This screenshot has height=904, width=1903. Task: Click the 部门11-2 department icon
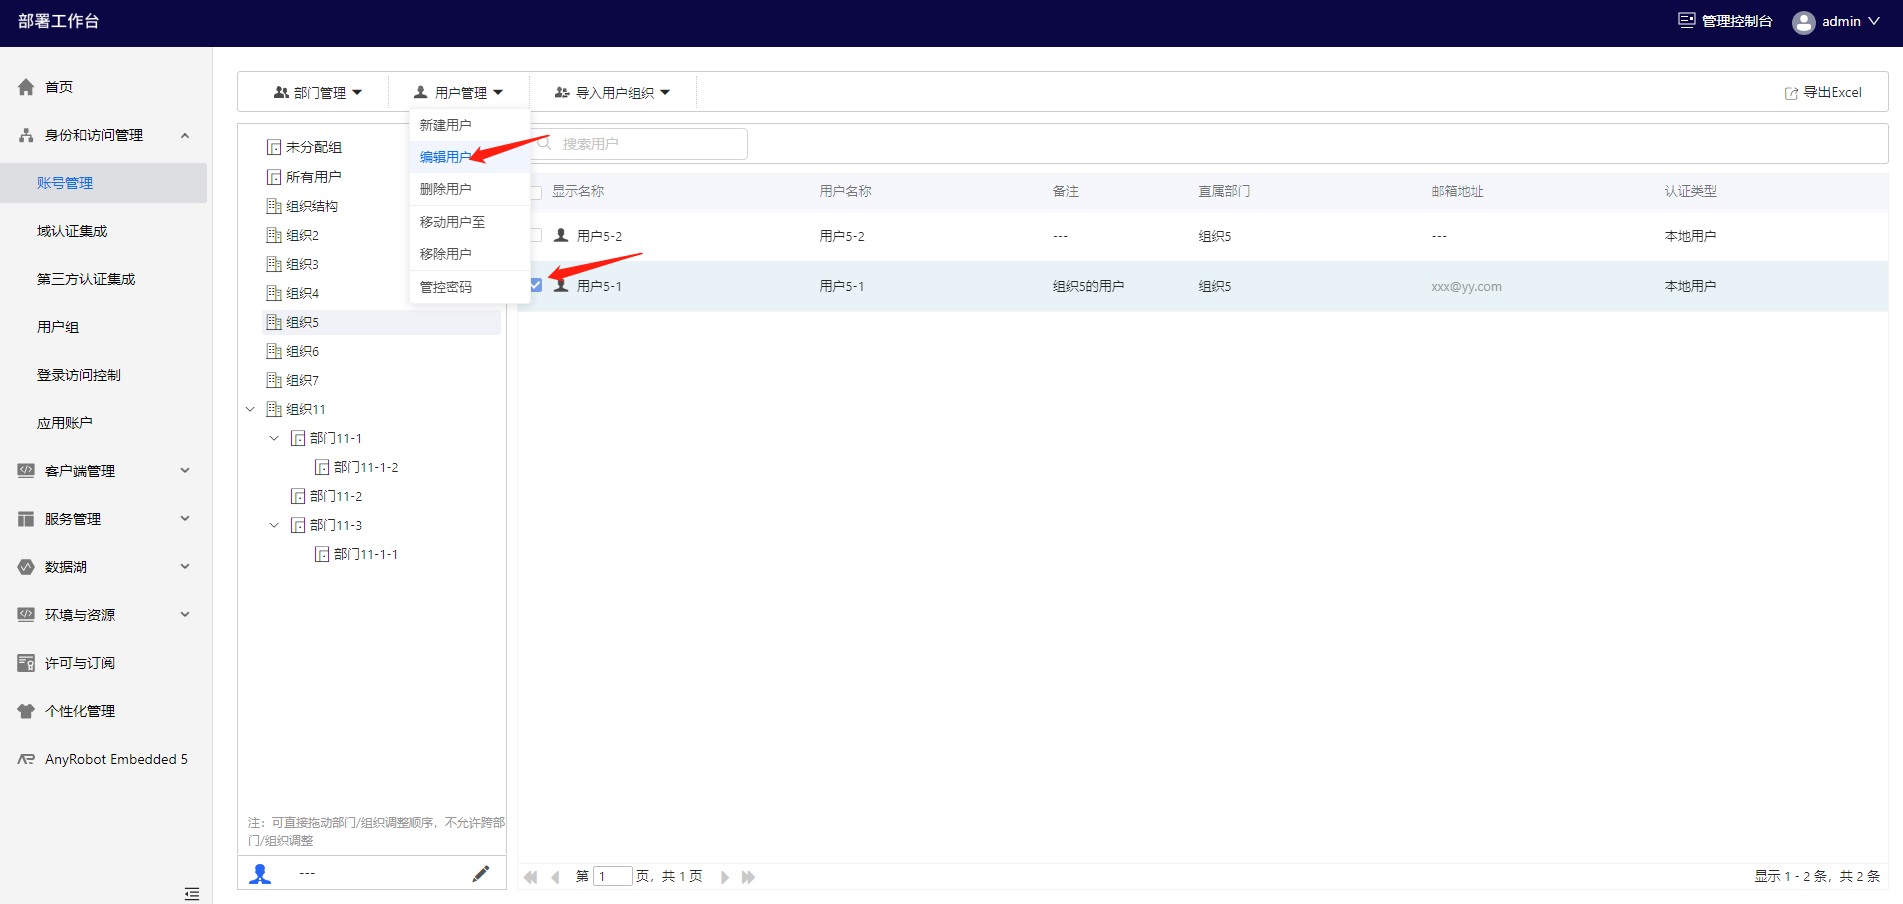coord(298,496)
